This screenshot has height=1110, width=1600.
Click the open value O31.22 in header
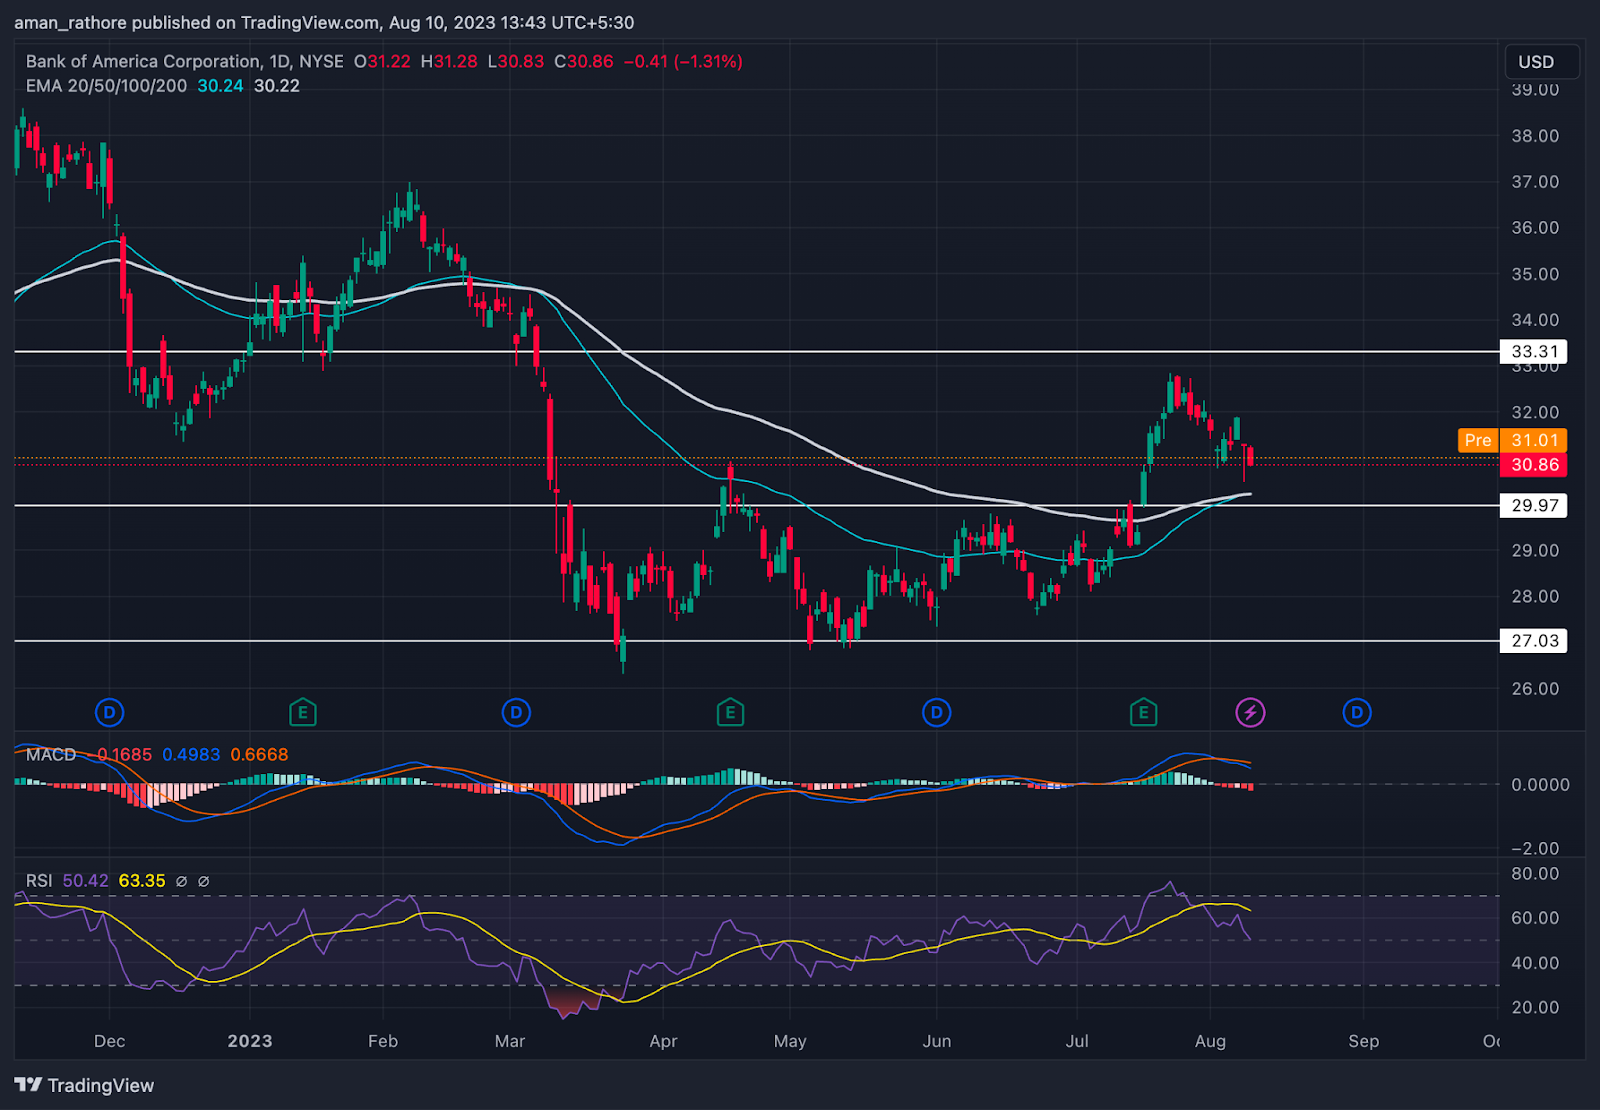(382, 61)
